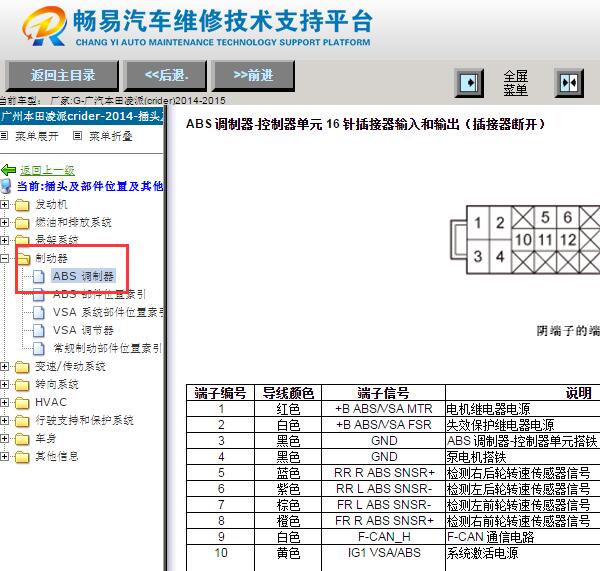Screen dimensions: 600x571
Task: Click the '+B ABS/VSA FSR' signal cell
Action: (383, 425)
